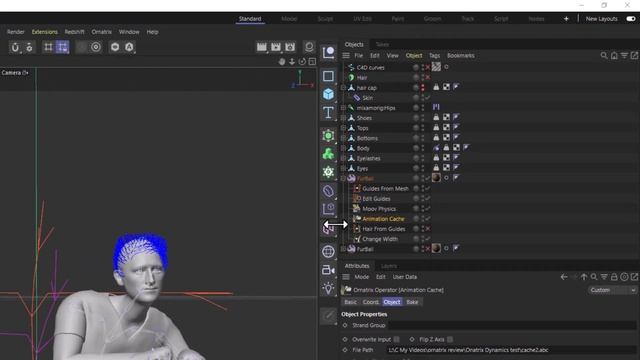
Task: Toggle the red X on C4D curves
Action: 428,67
